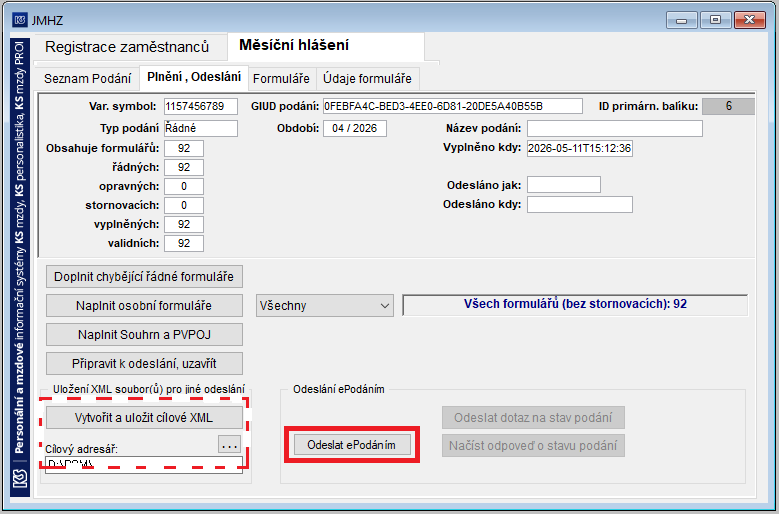This screenshot has width=779, height=514.
Task: Select the Plnění, Odeslání subtab
Action: point(194,77)
